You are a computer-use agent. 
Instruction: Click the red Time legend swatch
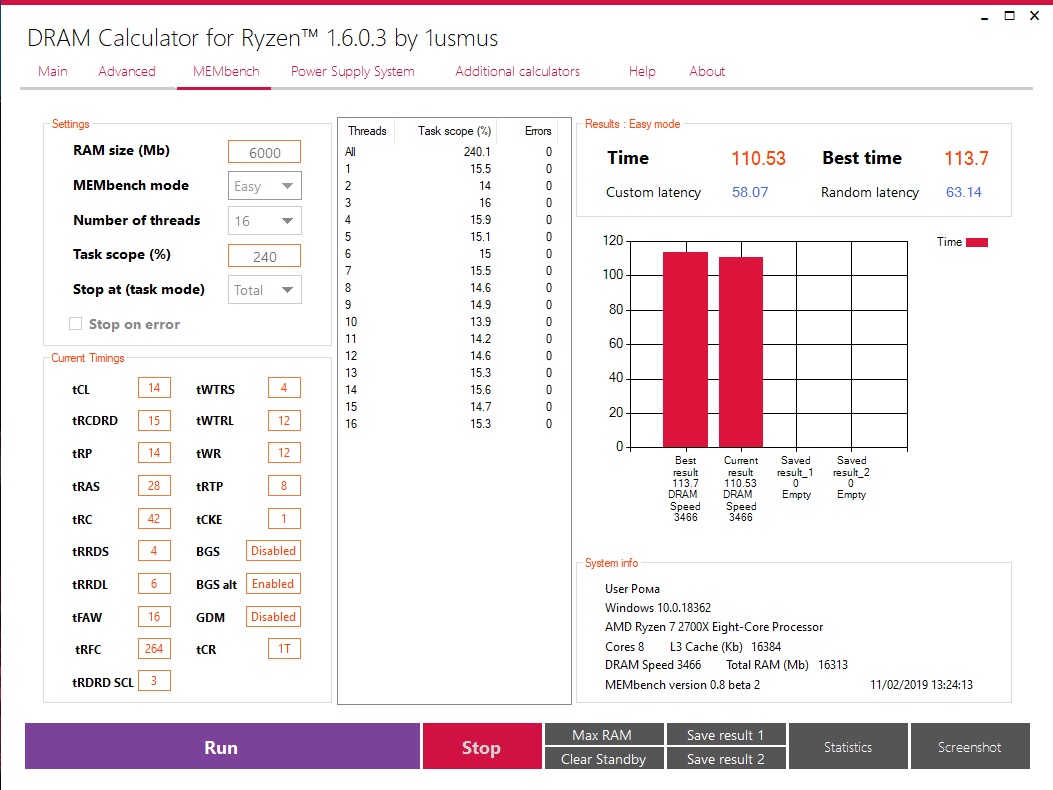click(x=977, y=243)
